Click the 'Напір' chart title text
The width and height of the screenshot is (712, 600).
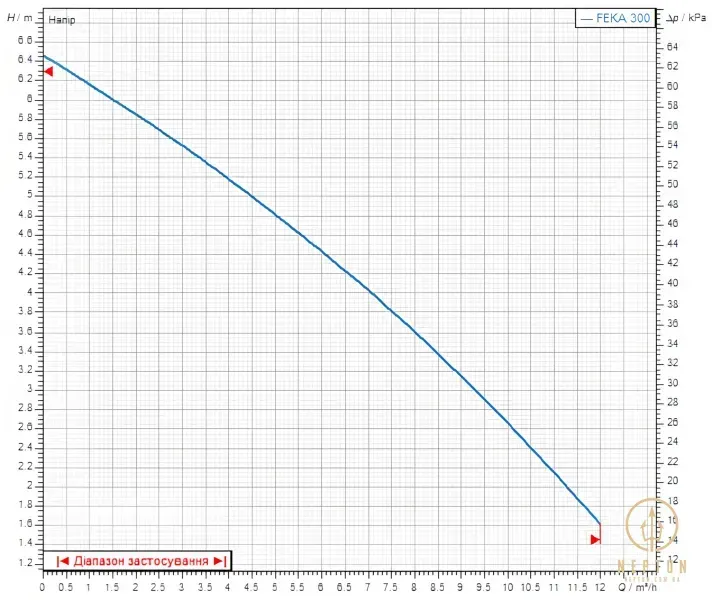point(62,20)
